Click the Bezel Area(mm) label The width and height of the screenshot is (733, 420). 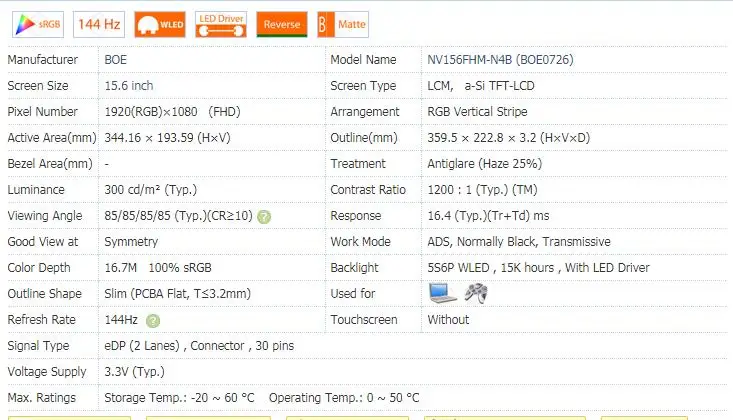point(50,164)
